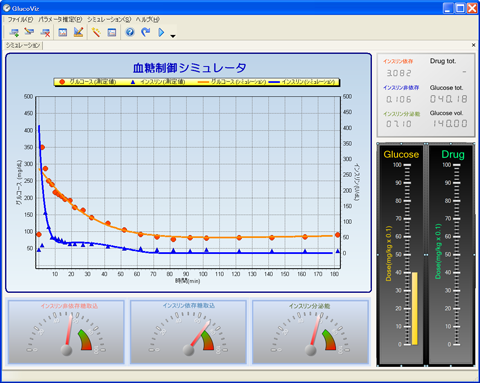Open the ヘルプ(H) menu
Screen dimensions: 480x383
pyautogui.click(x=147, y=19)
